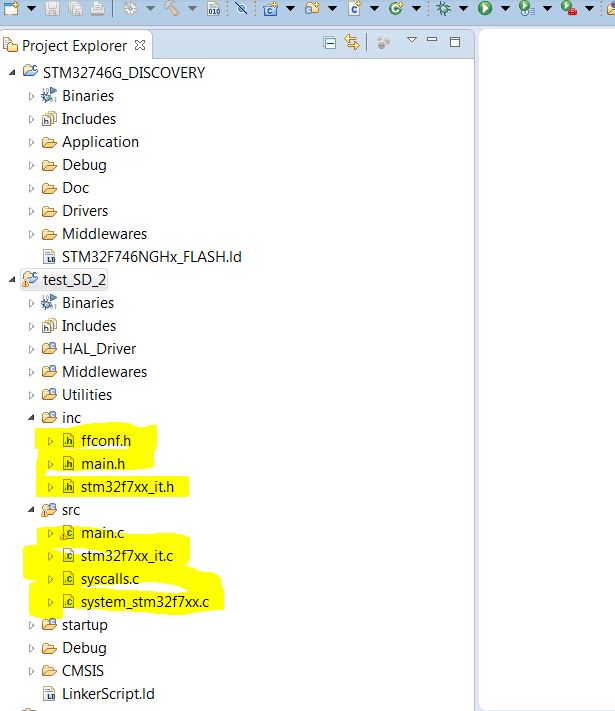Expand the HAL_Driver folder
This screenshot has width=615, height=711.
click(x=31, y=349)
